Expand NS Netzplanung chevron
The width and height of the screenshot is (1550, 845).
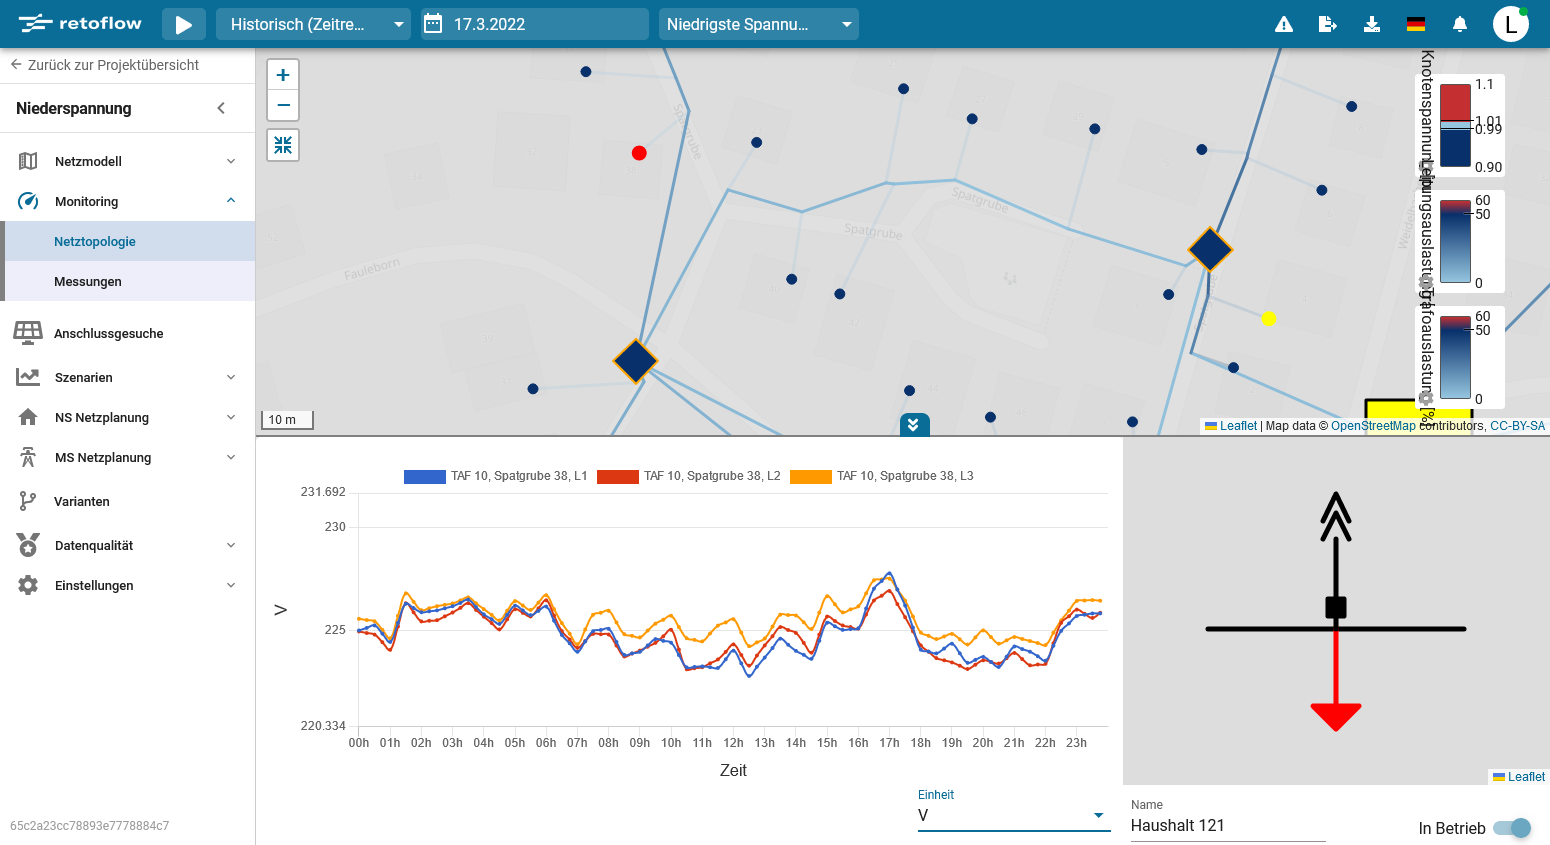coord(231,417)
